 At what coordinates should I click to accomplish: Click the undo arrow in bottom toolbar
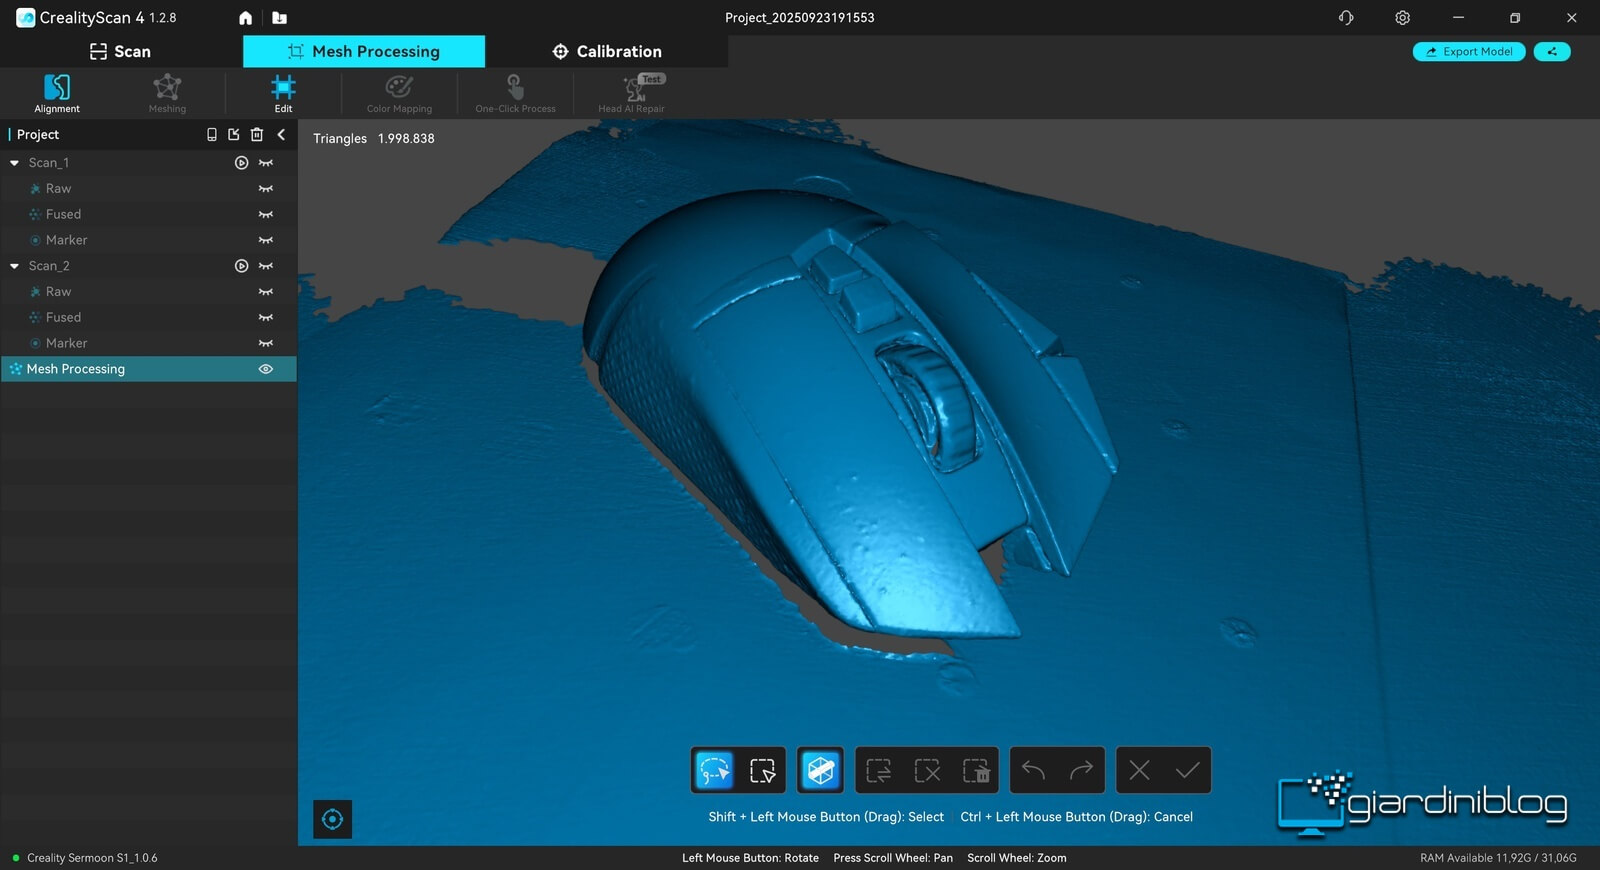1034,770
